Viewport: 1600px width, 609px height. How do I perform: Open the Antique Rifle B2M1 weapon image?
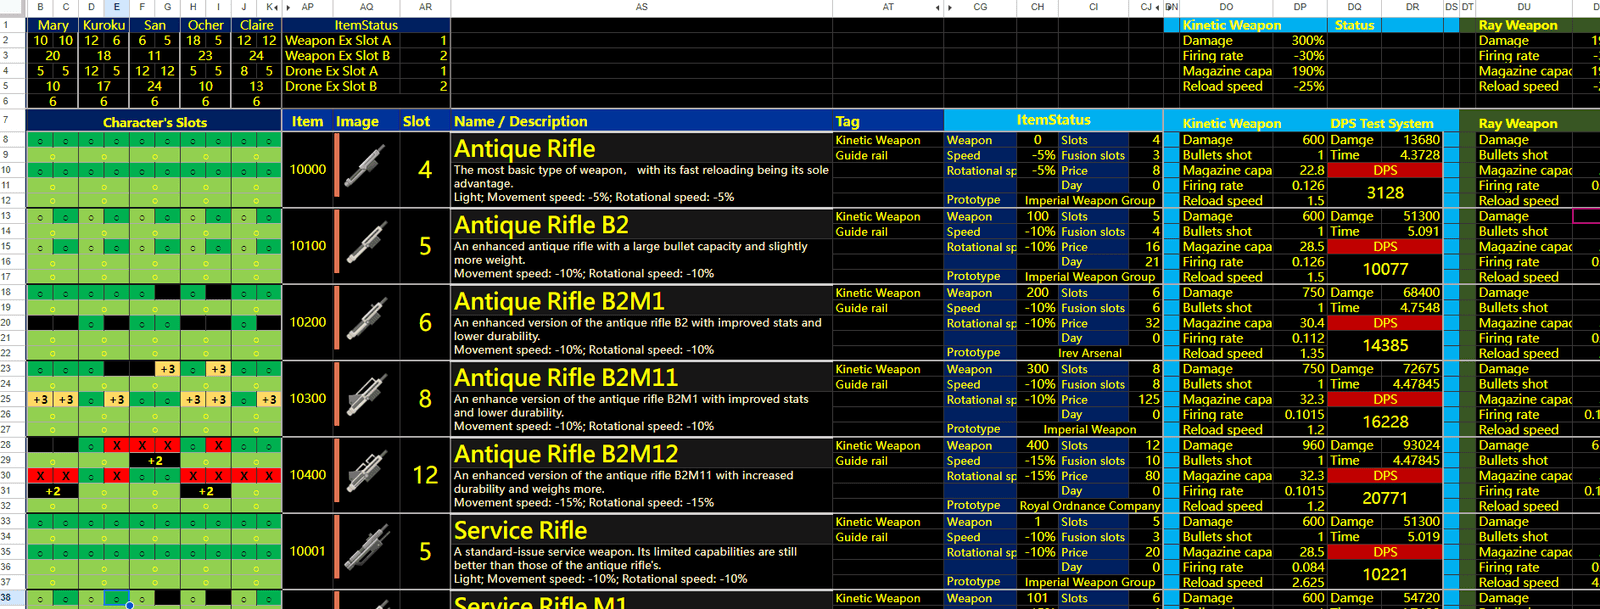click(x=365, y=321)
